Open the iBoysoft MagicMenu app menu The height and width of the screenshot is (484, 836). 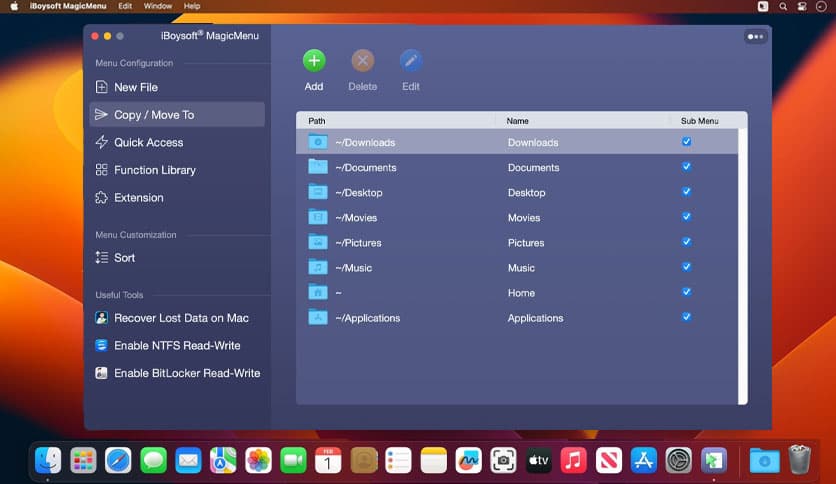pos(68,6)
